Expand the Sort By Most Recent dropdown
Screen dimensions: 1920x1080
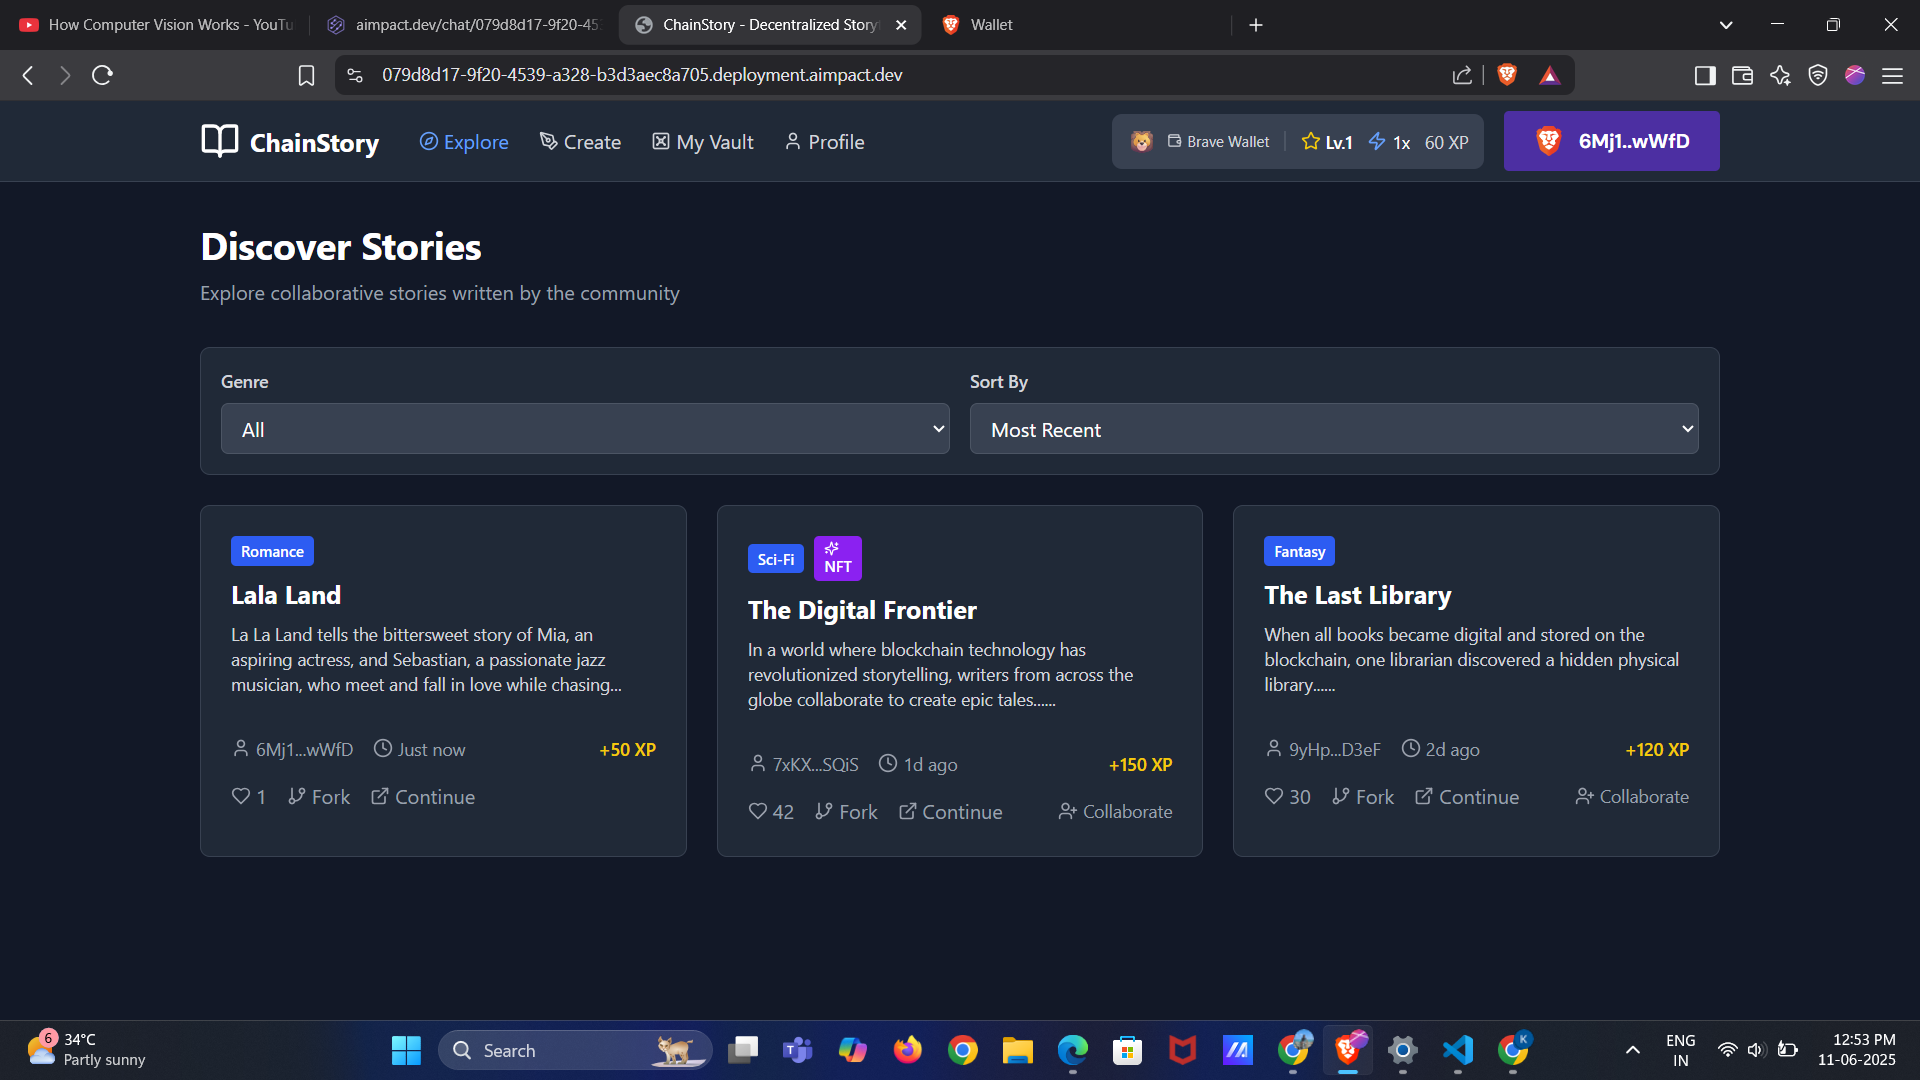click(x=1334, y=429)
